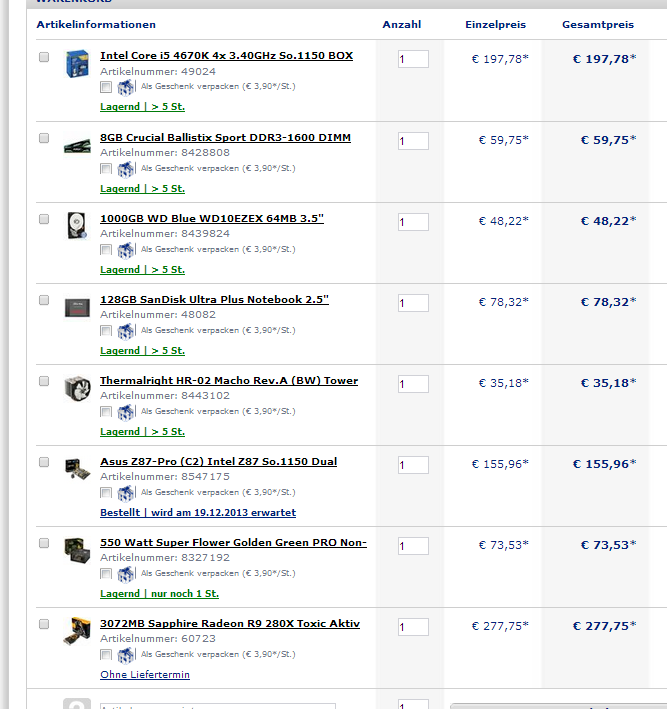Click the gift icon for Super Flower PSU
The image size is (667, 709).
125,574
